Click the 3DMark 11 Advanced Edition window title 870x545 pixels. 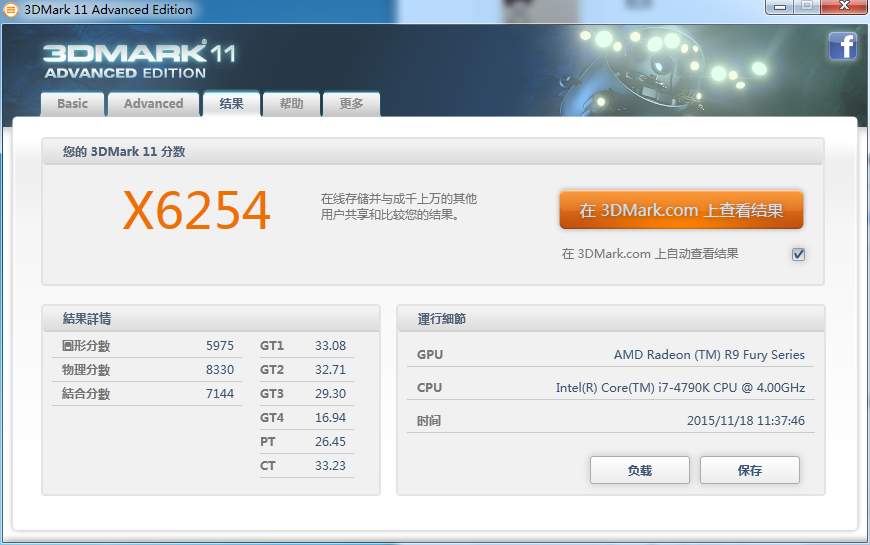point(108,9)
